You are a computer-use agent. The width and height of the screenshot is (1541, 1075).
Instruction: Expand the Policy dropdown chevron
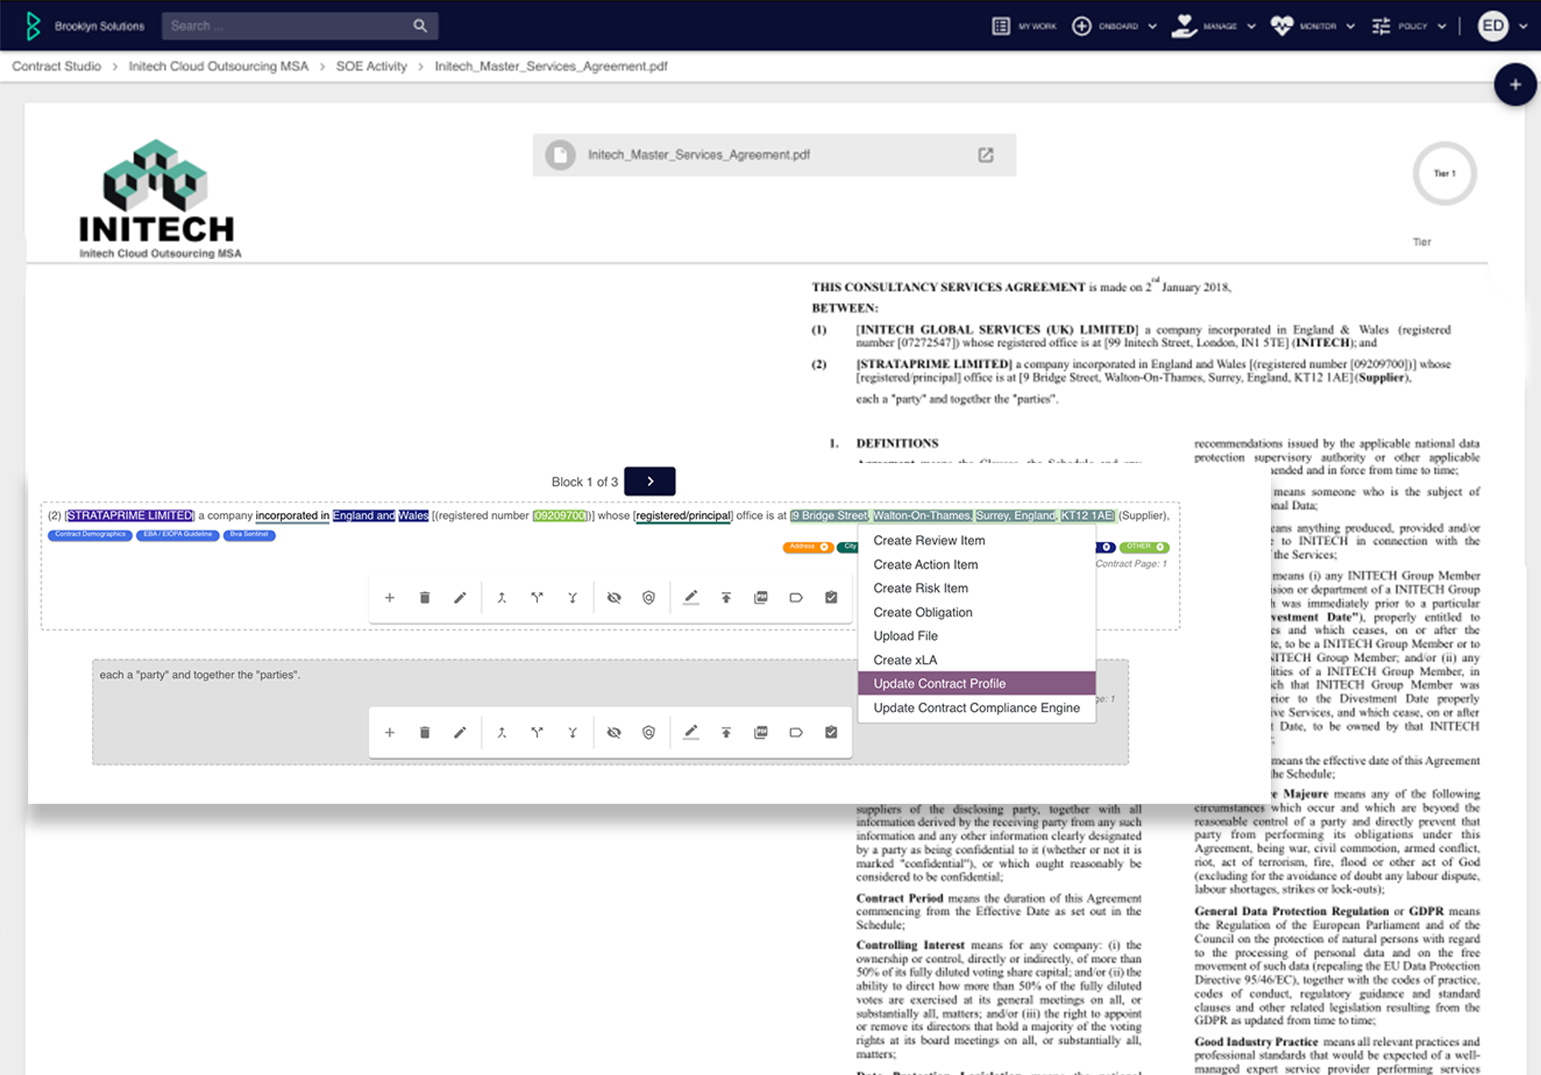(1441, 27)
